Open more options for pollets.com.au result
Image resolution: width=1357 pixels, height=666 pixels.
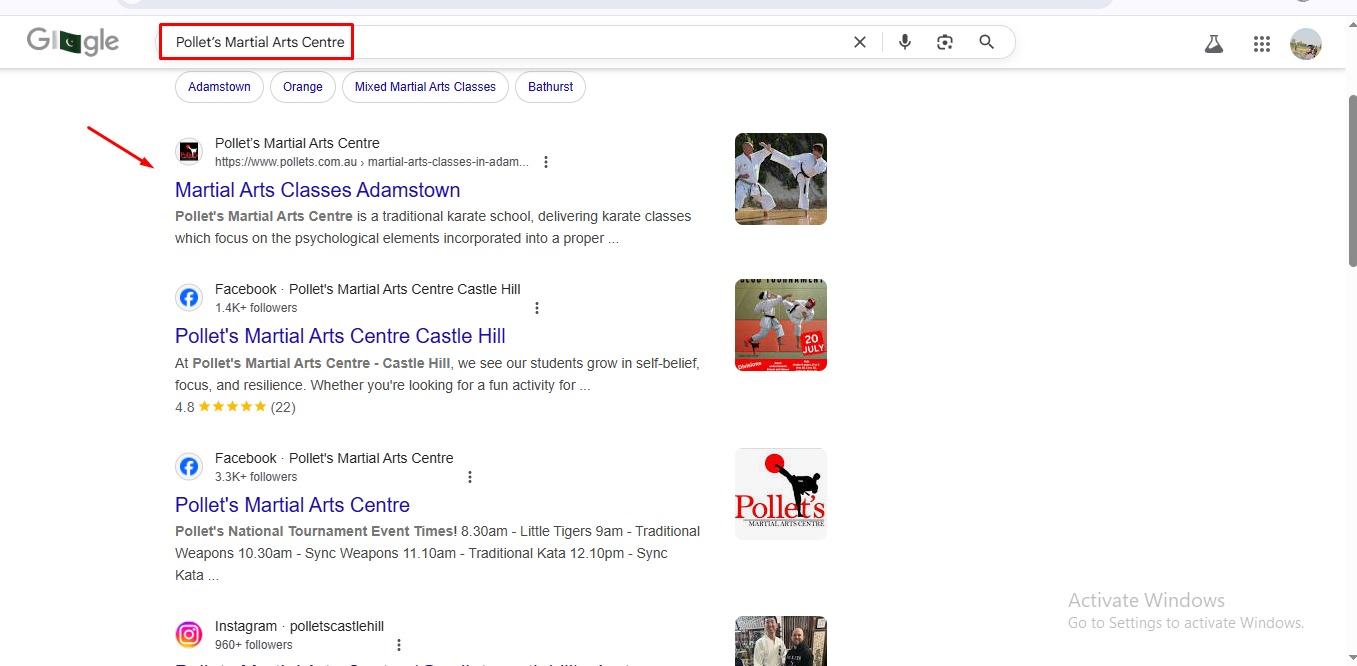546,162
